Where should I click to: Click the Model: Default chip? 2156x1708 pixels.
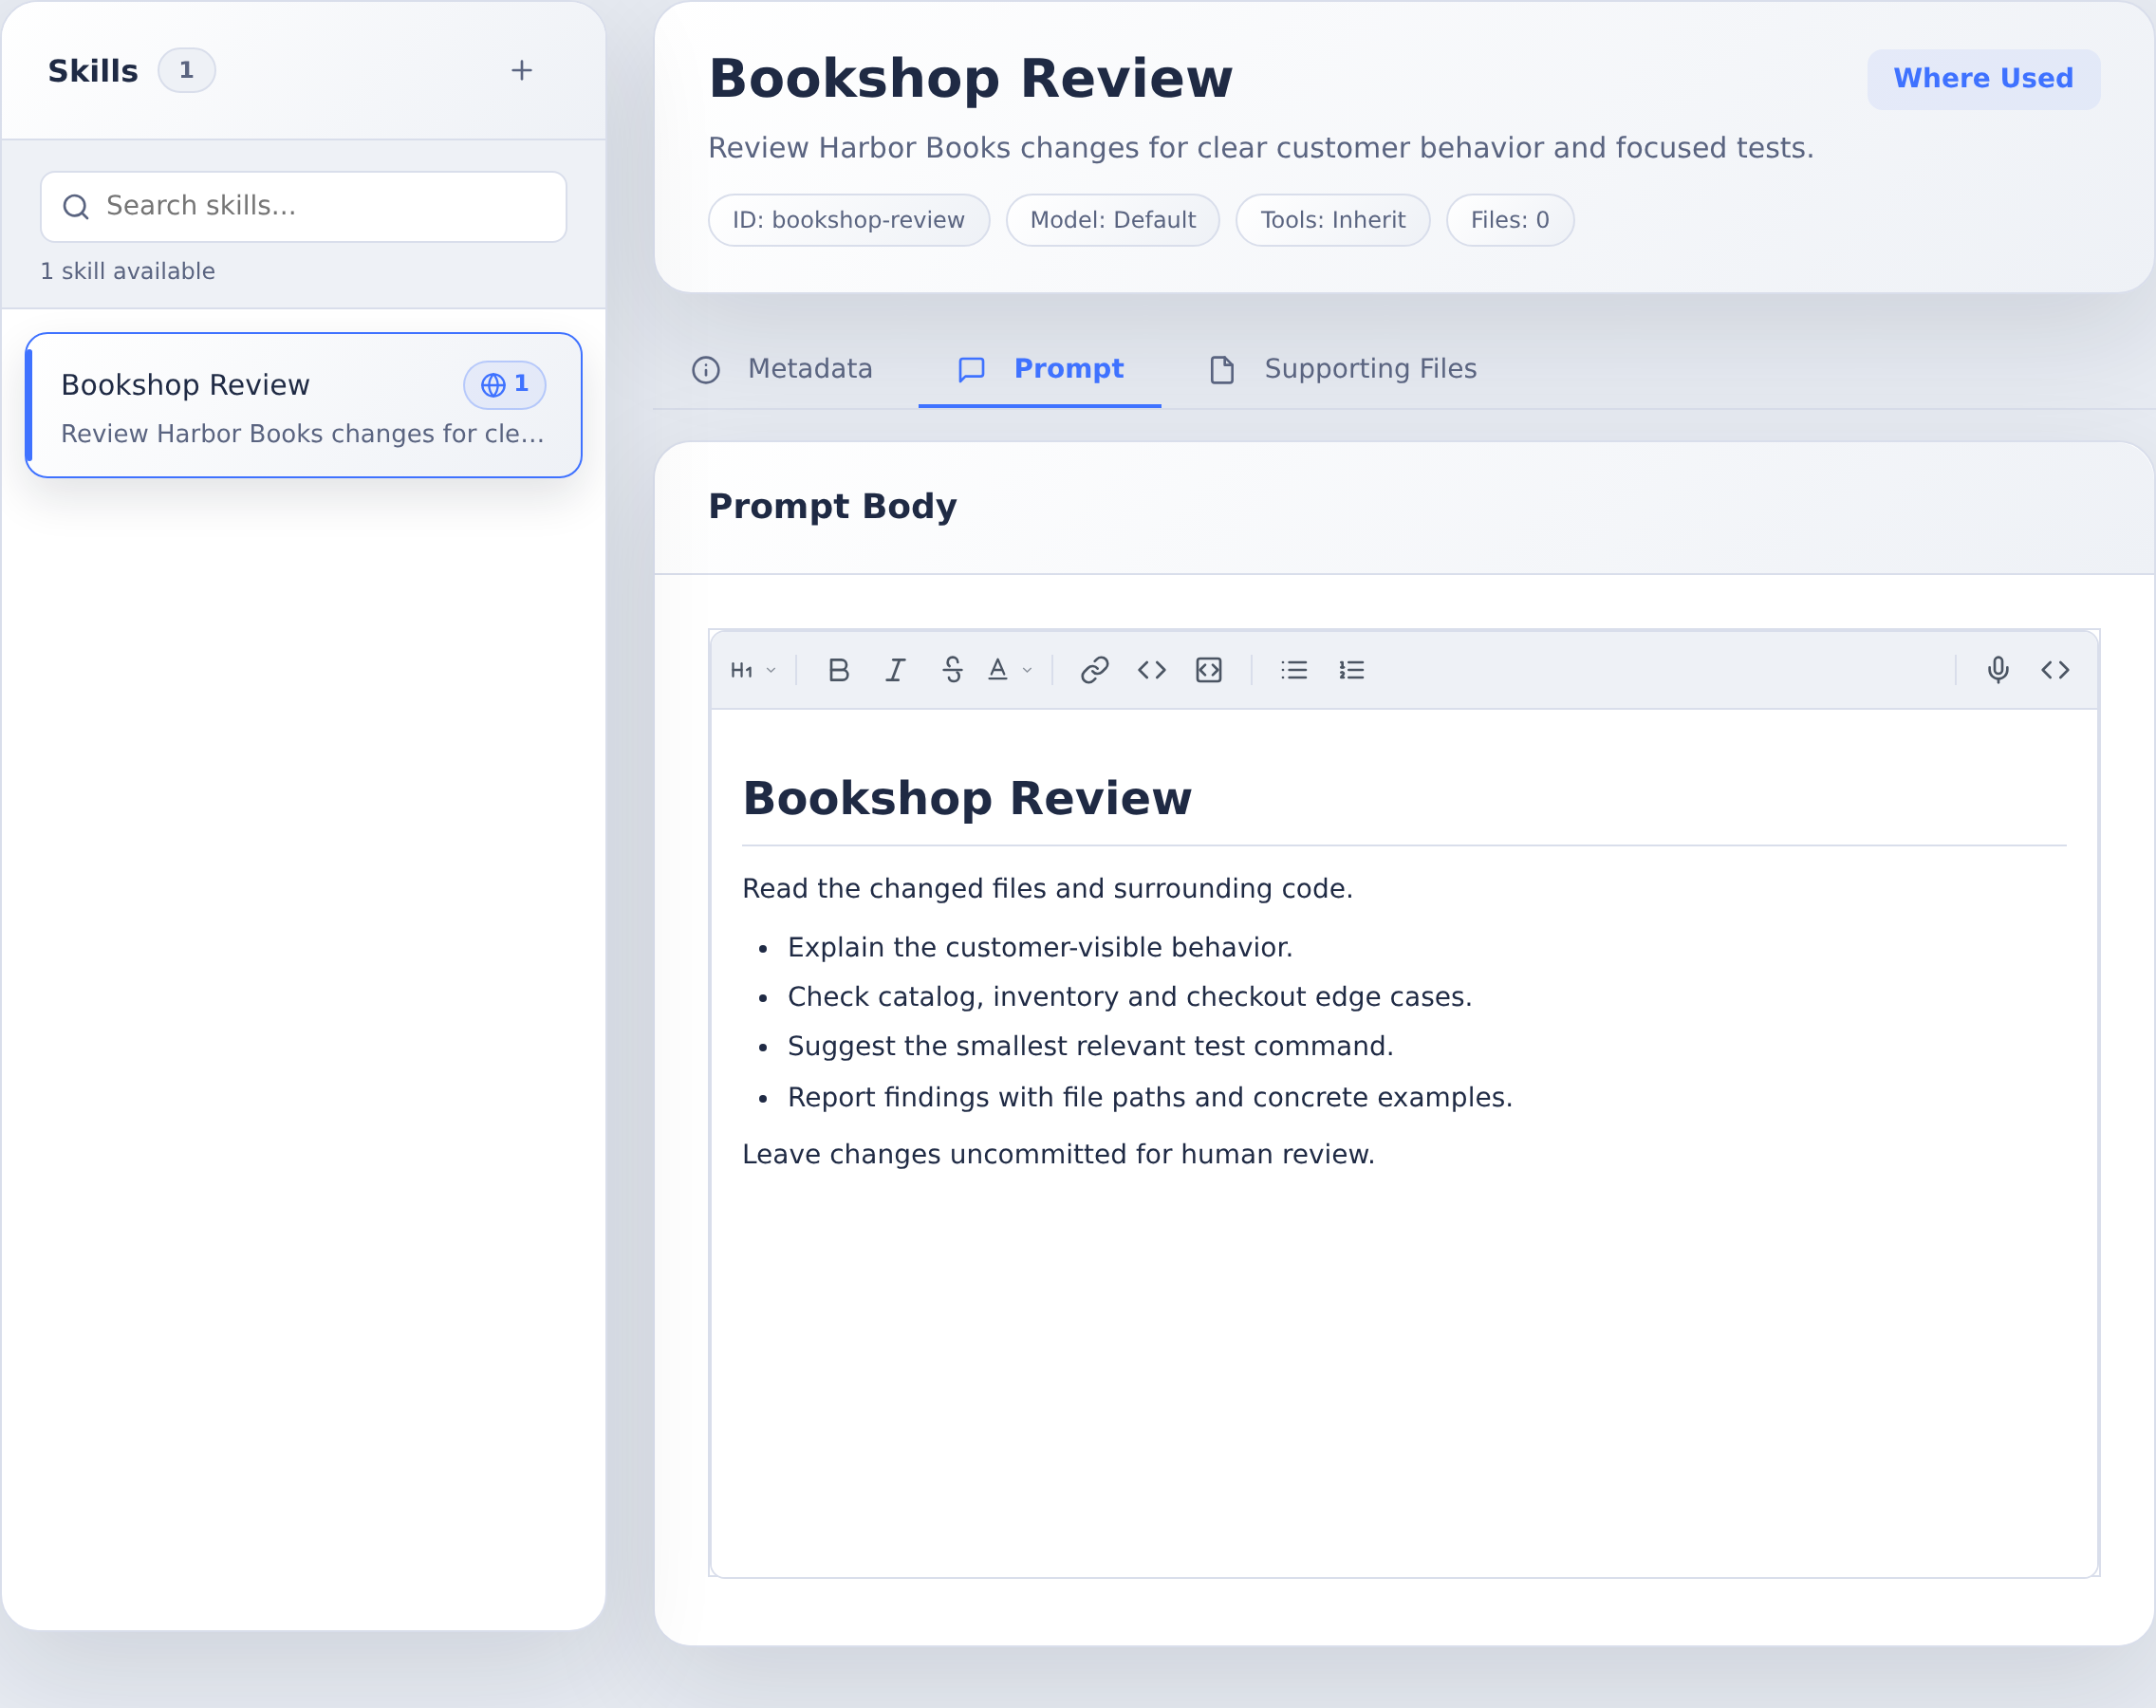pos(1113,220)
